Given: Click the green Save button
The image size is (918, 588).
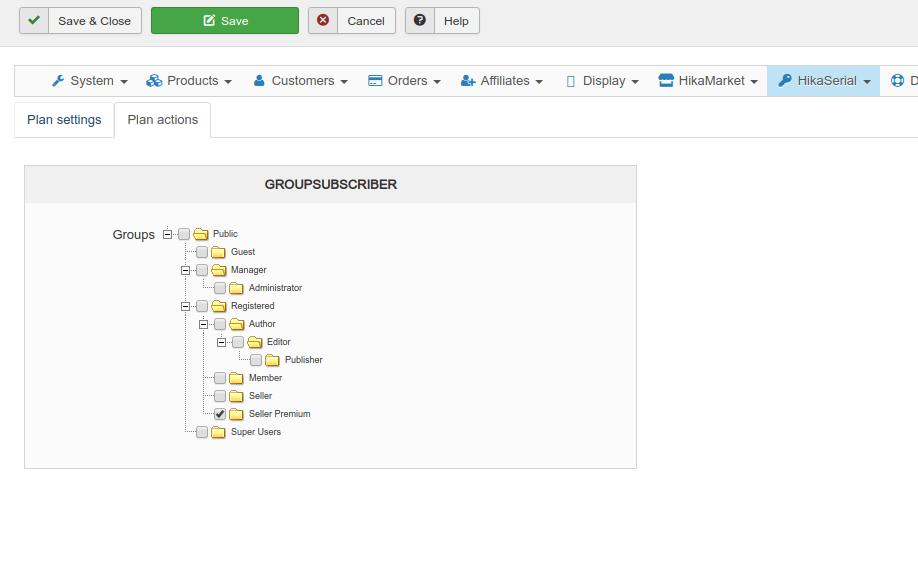Looking at the screenshot, I should click(225, 20).
